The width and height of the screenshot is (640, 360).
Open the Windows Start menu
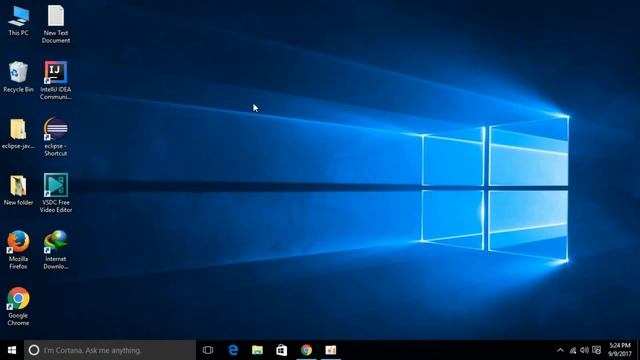click(x=12, y=350)
